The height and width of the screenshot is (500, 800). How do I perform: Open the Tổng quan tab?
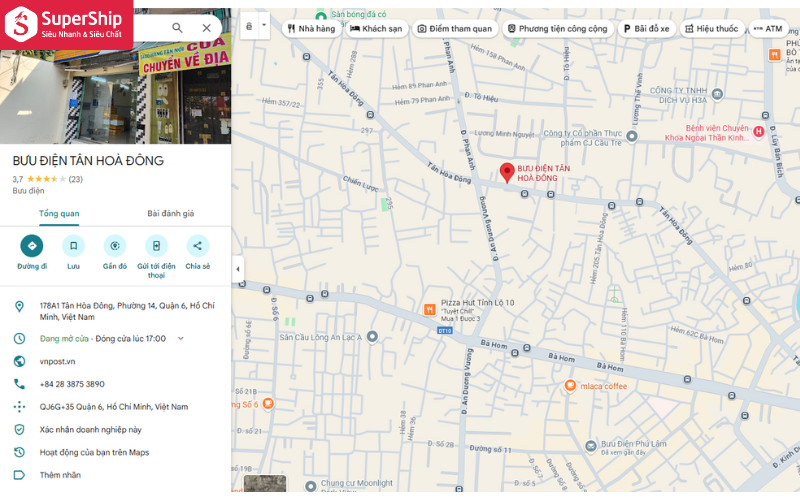click(59, 213)
